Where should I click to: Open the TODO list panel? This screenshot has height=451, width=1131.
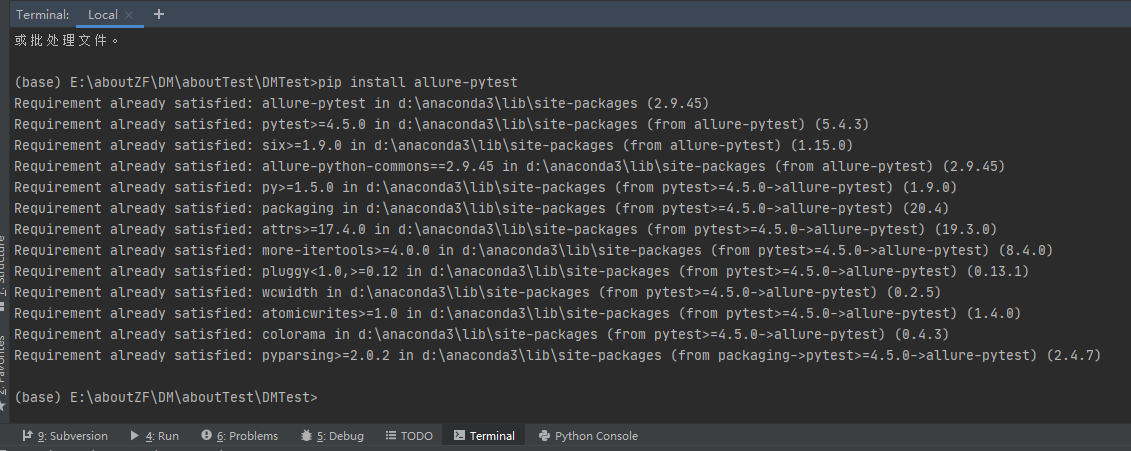click(x=408, y=436)
